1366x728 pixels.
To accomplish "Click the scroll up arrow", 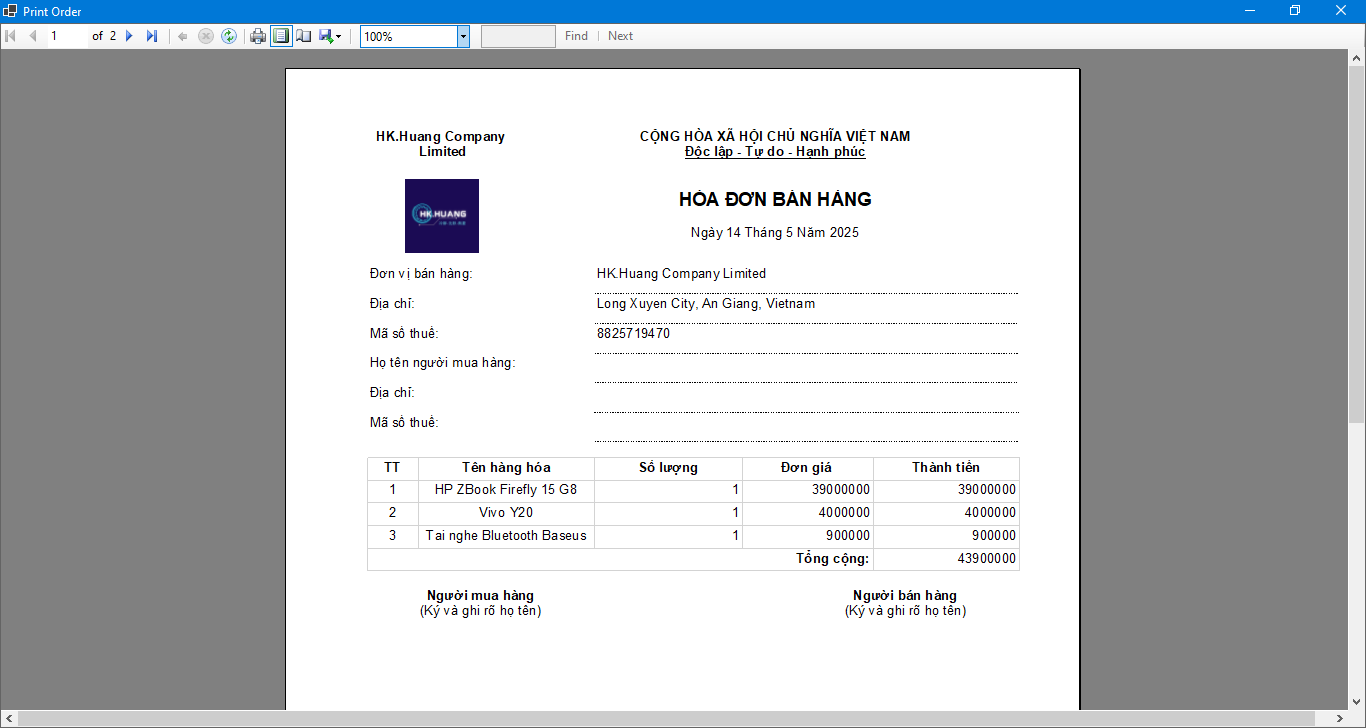I will pyautogui.click(x=1357, y=58).
